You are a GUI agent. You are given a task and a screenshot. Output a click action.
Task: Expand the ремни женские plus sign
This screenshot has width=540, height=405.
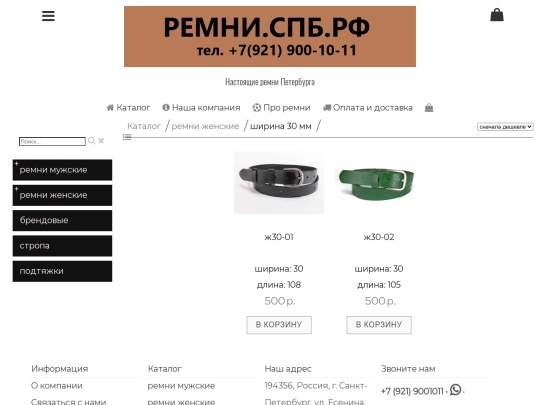pos(16,189)
